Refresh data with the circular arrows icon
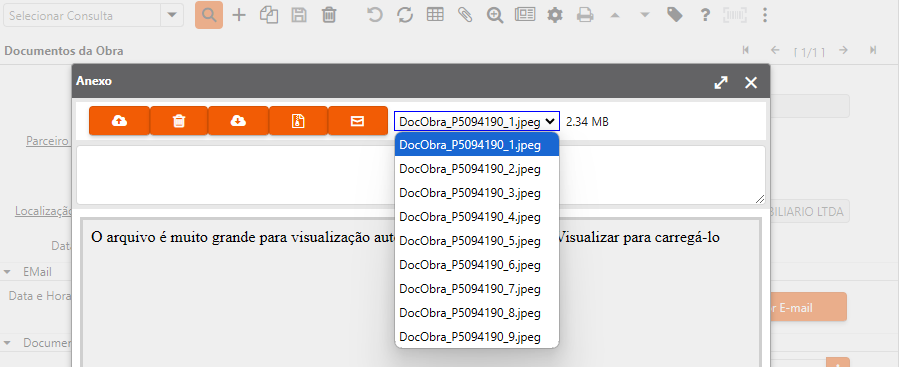 pos(405,15)
